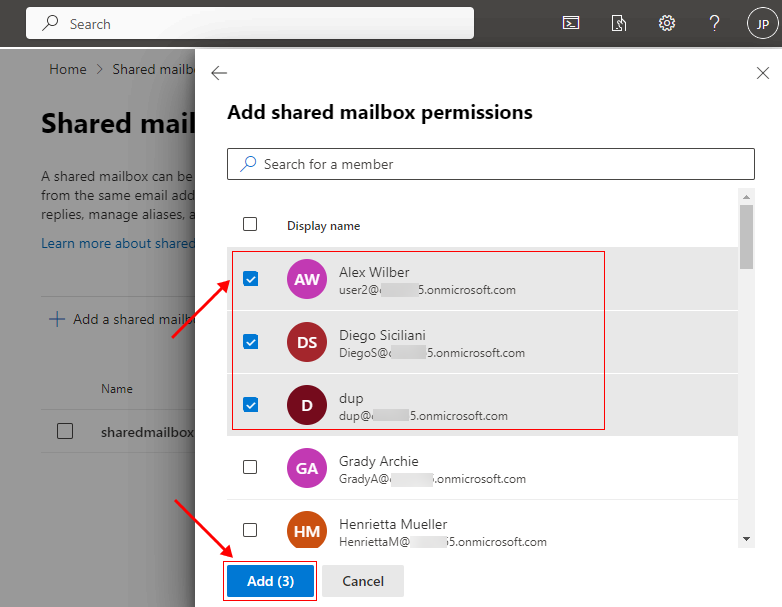Check the Henrietta Mueller checkbox
Viewport: 782px width, 607px height.
pos(250,530)
